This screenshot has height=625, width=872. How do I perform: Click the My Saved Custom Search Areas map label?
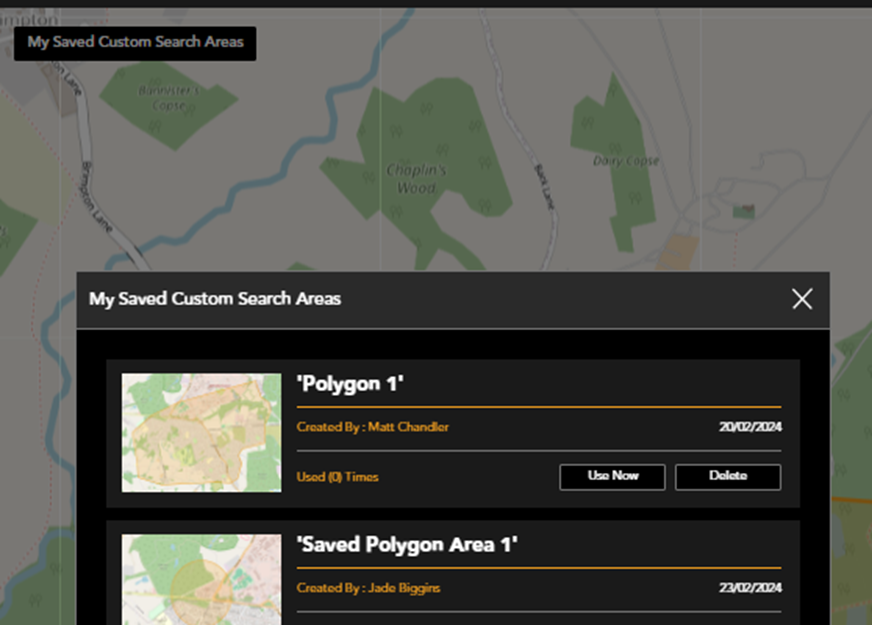tap(135, 43)
